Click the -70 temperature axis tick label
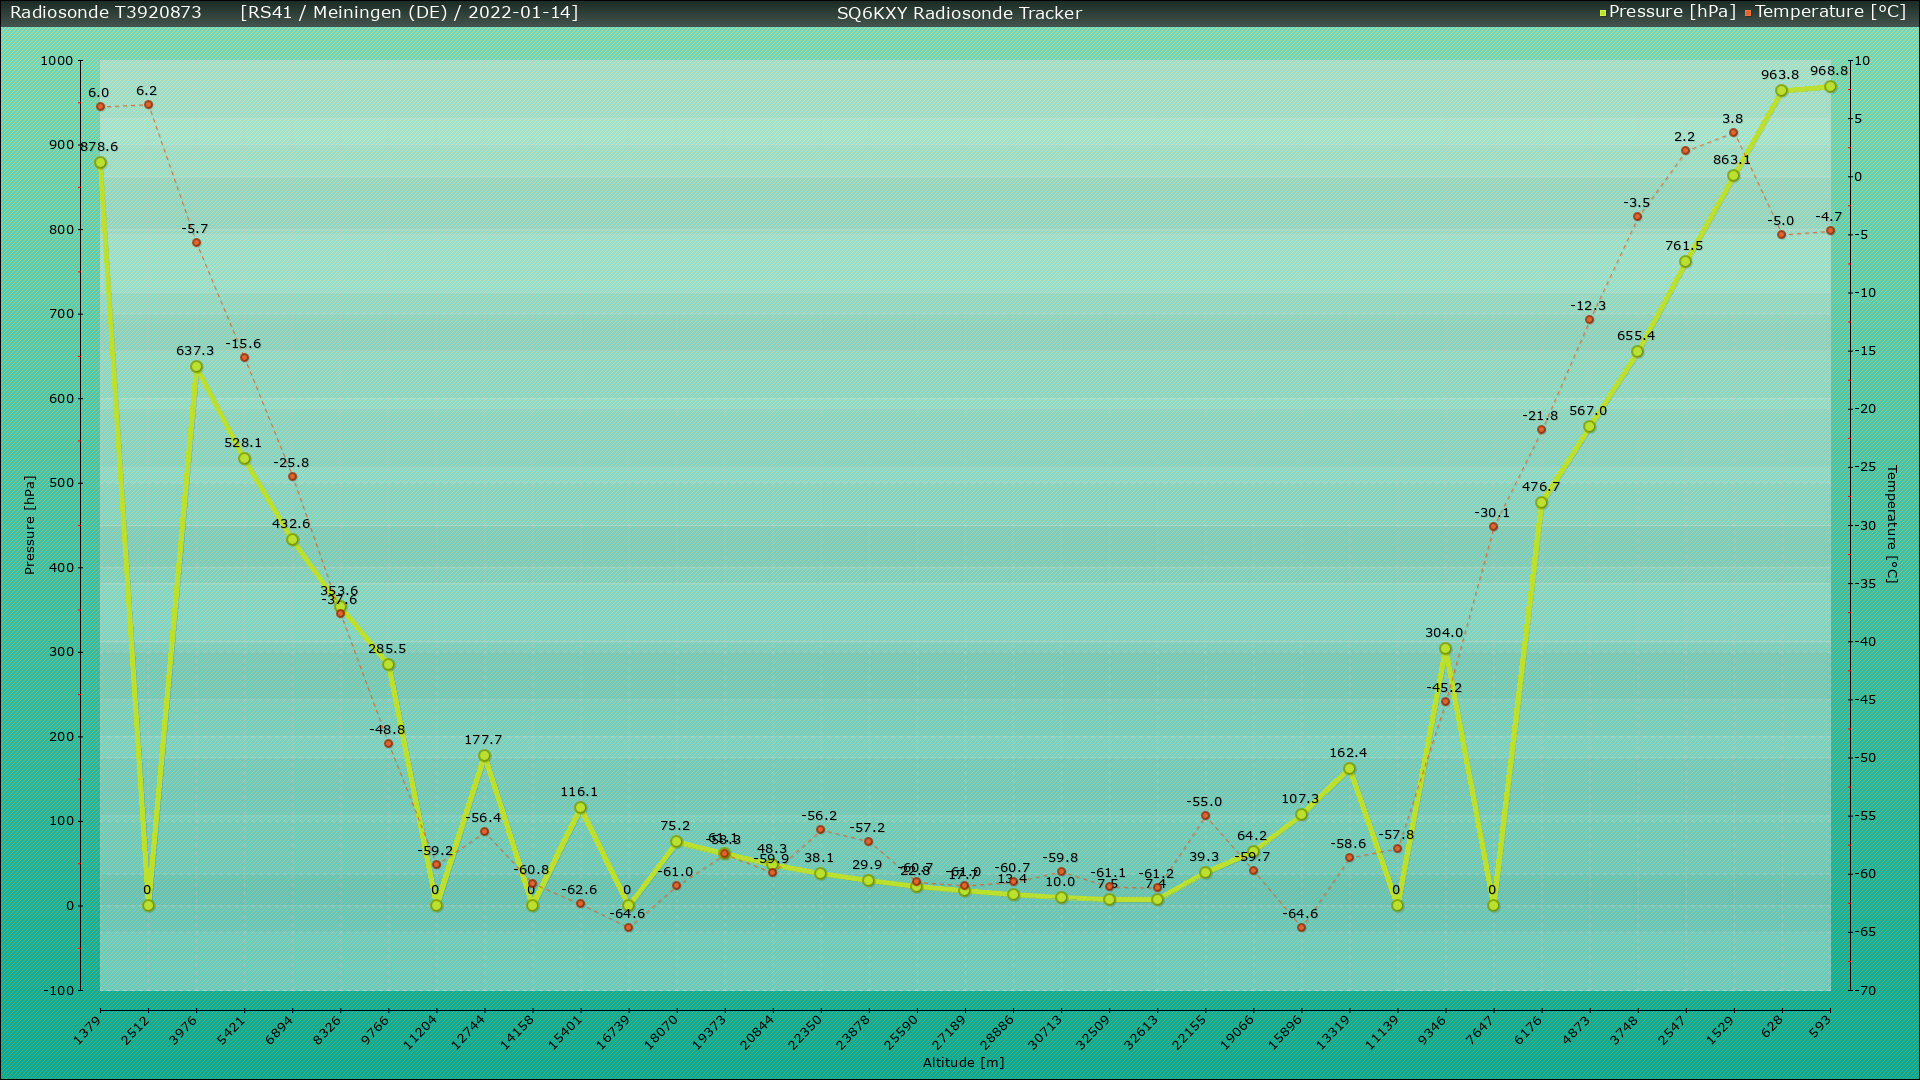This screenshot has height=1080, width=1920. (x=1865, y=991)
